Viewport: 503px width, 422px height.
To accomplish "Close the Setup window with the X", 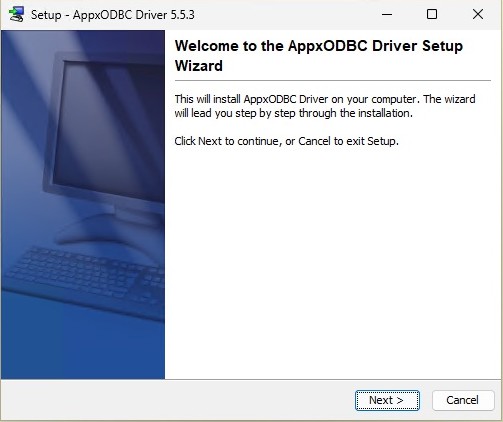I will [478, 14].
